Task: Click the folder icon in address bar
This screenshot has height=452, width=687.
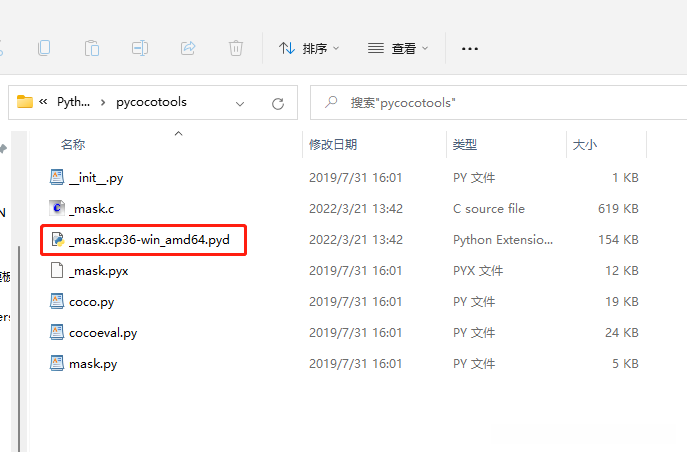Action: [25, 102]
